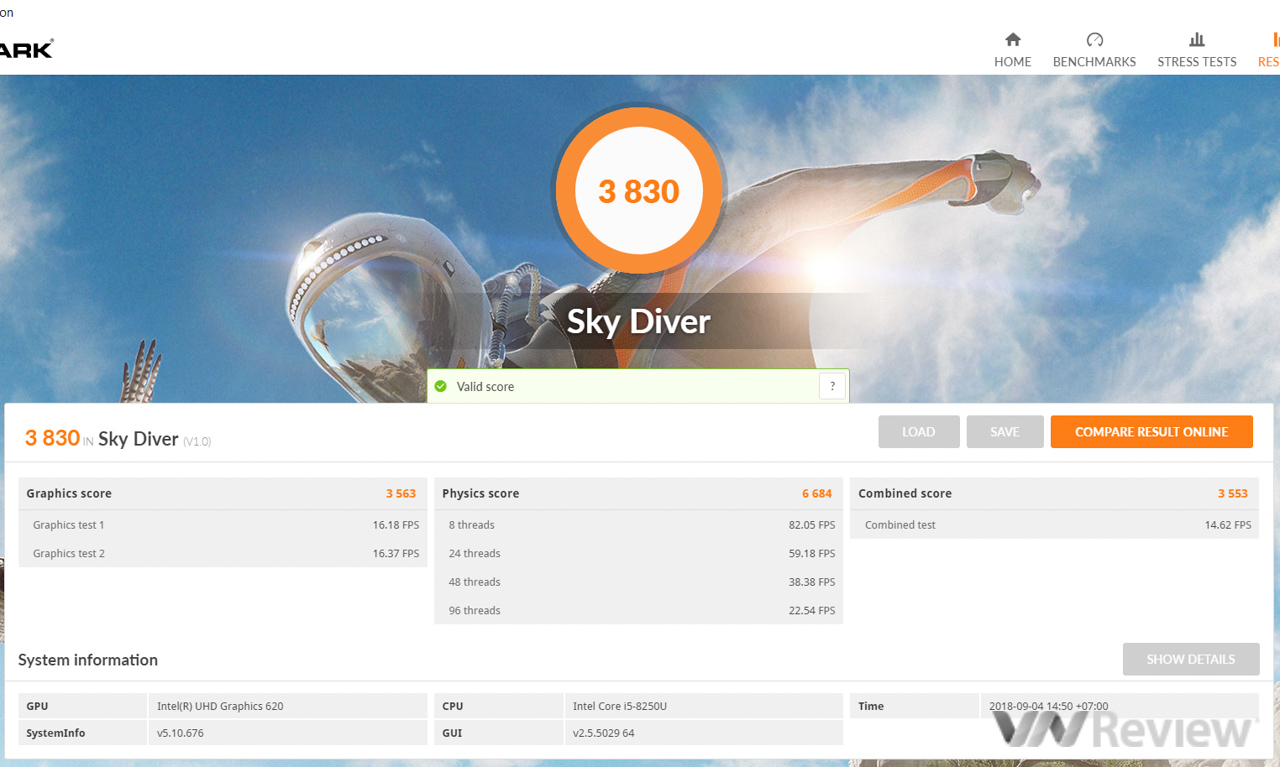Click the SystemInfo label cell
This screenshot has height=767, width=1280.
click(x=83, y=733)
